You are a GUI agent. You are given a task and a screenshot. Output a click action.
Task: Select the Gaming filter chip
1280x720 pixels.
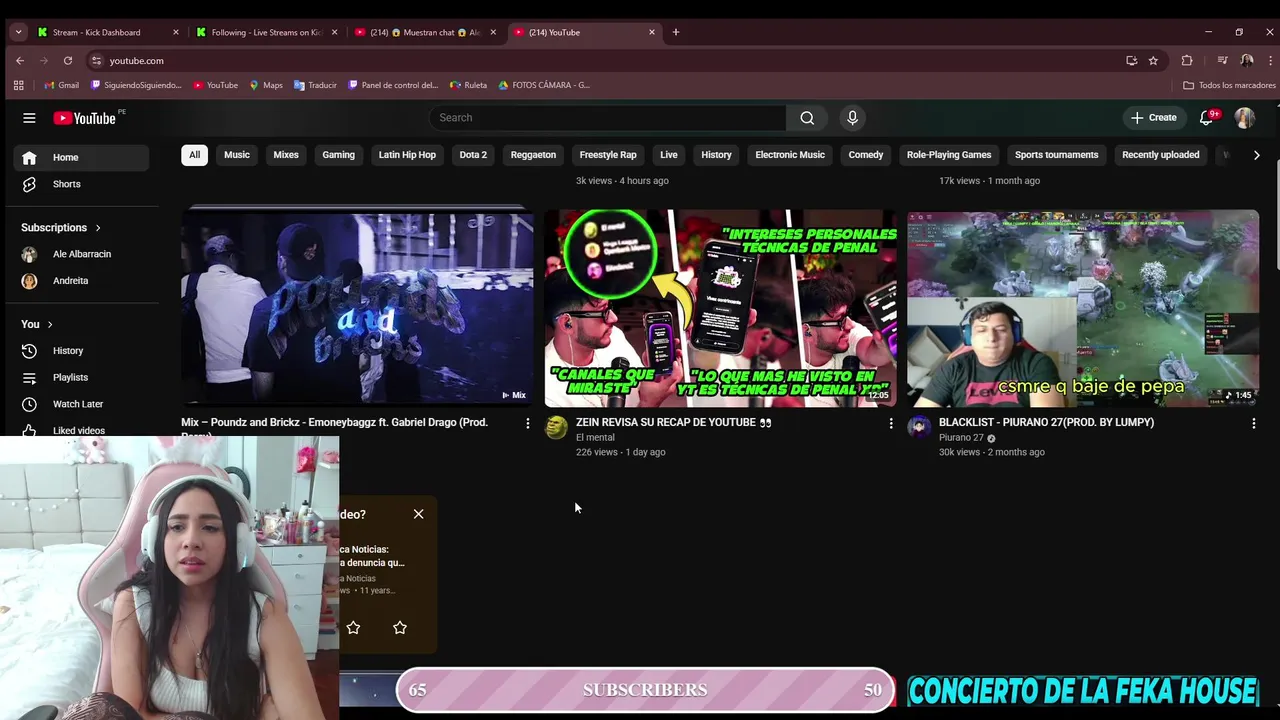point(338,155)
